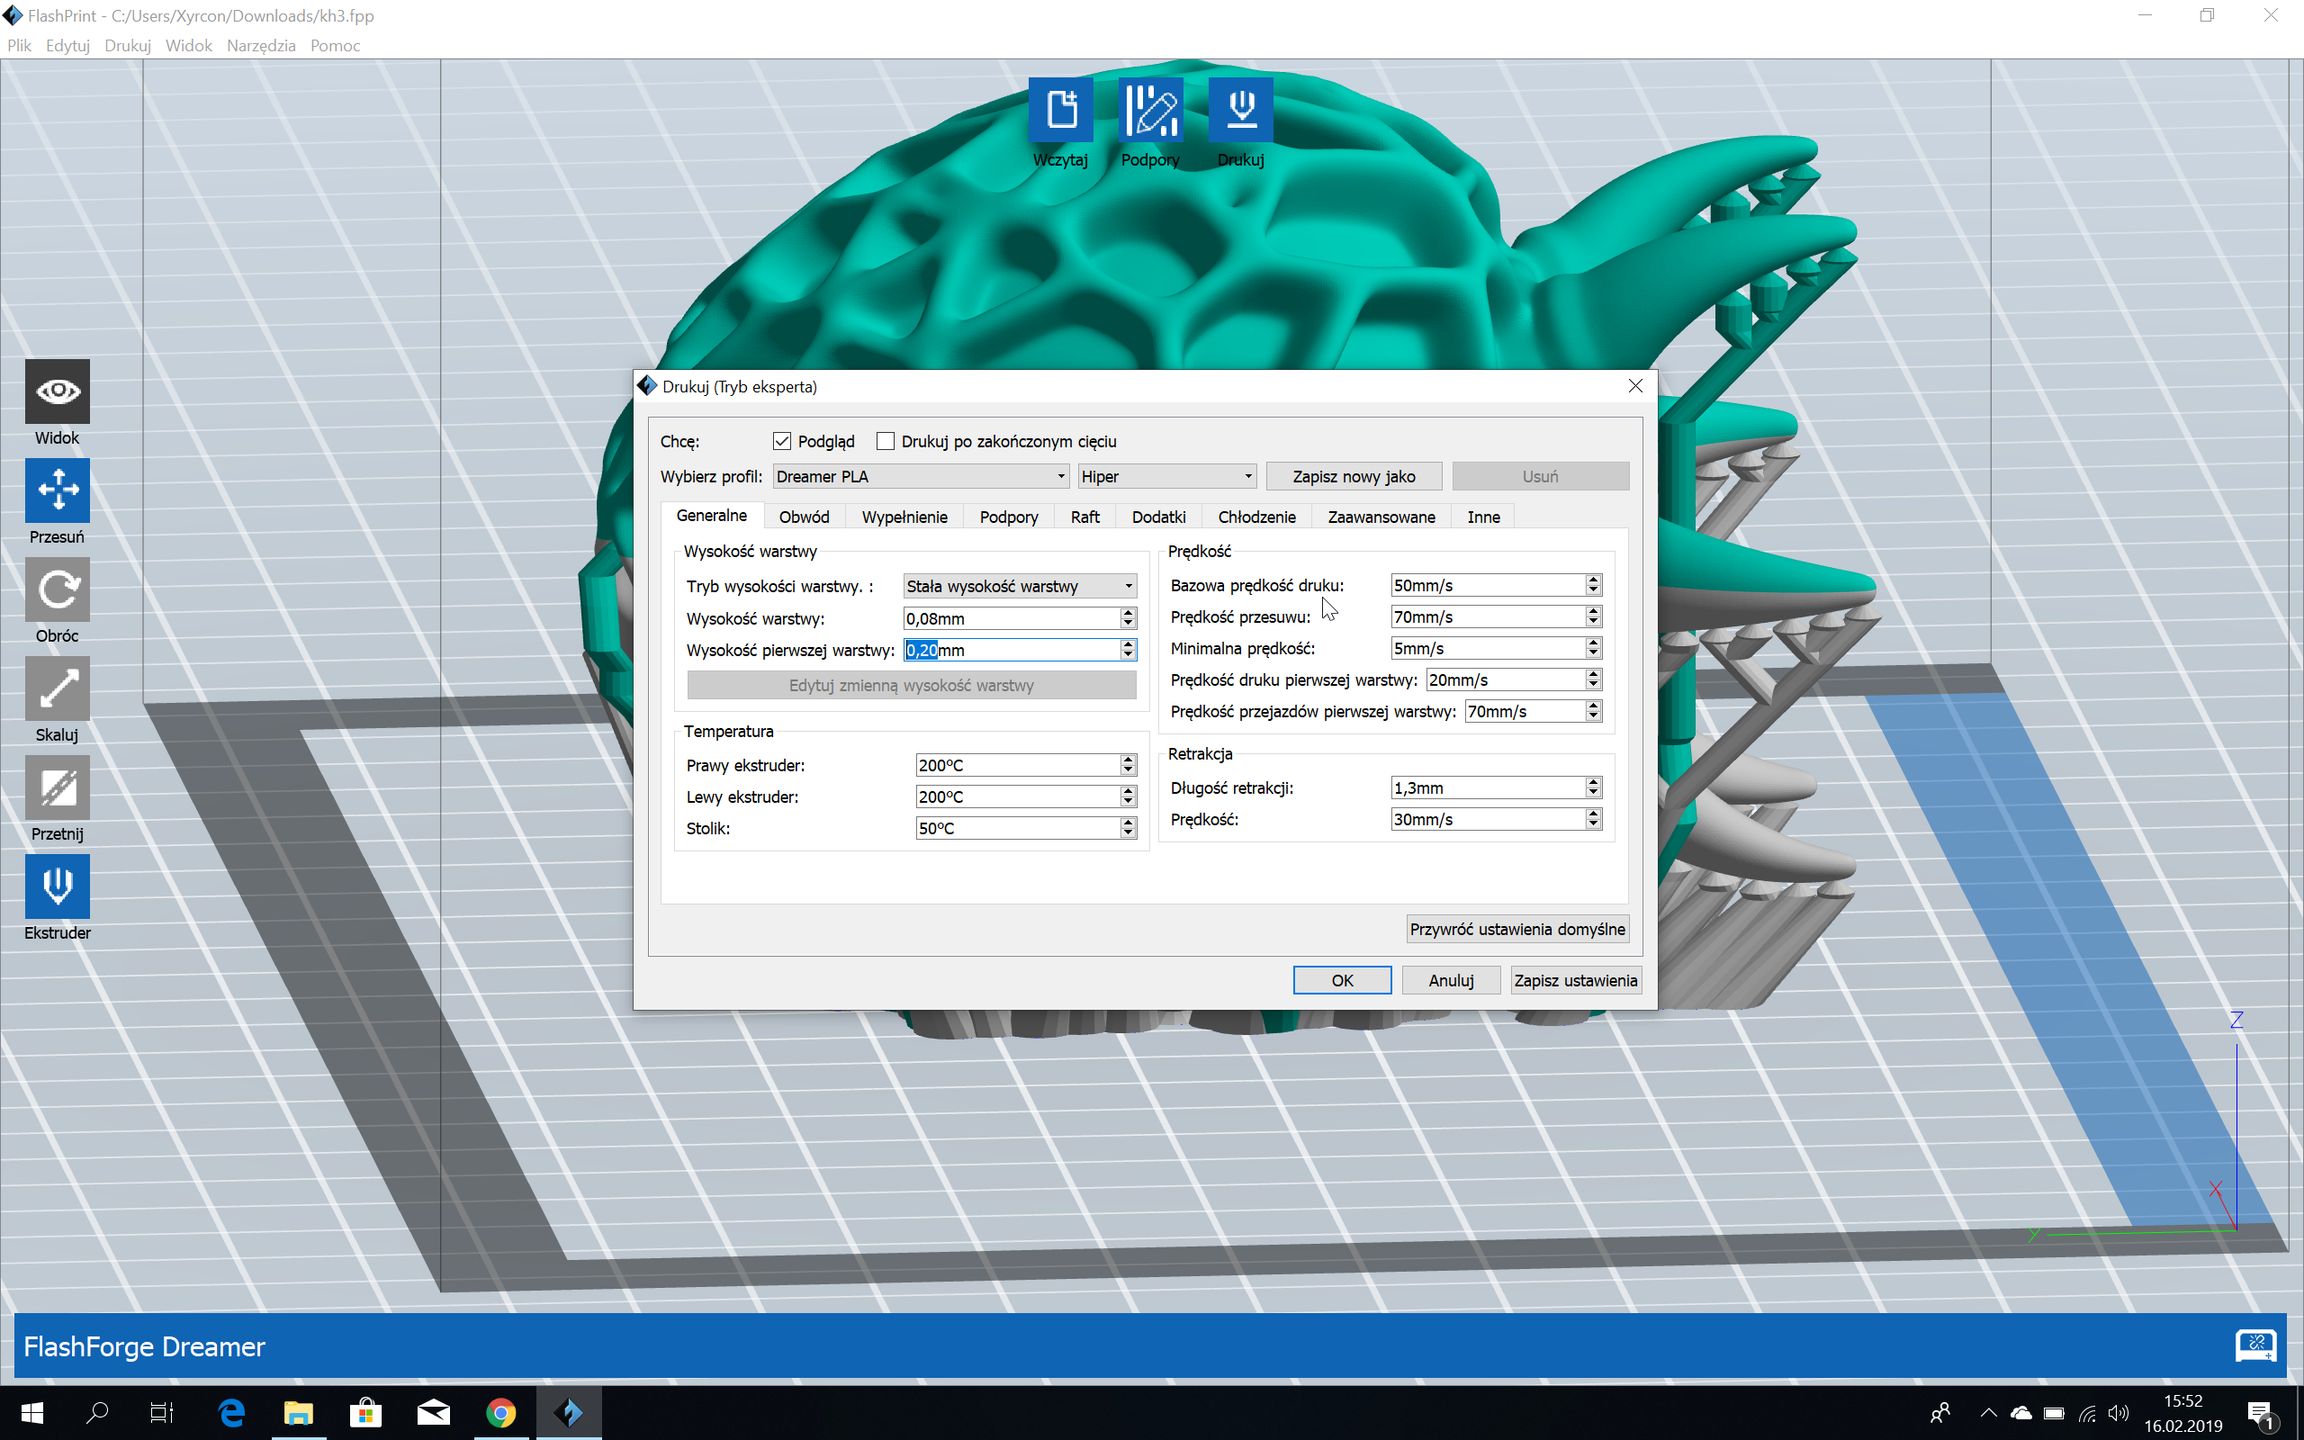Increase Bazowa prędkość druku with stepper arrow
This screenshot has height=1440, width=2304.
[1592, 580]
